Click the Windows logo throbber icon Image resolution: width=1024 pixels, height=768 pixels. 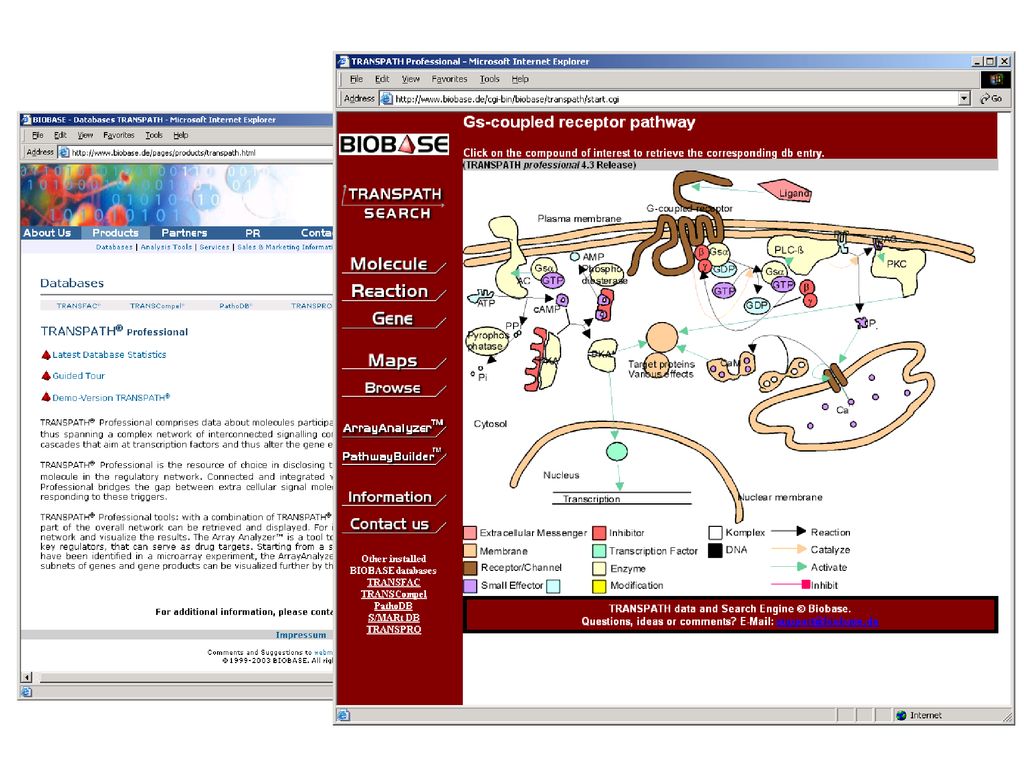[996, 79]
